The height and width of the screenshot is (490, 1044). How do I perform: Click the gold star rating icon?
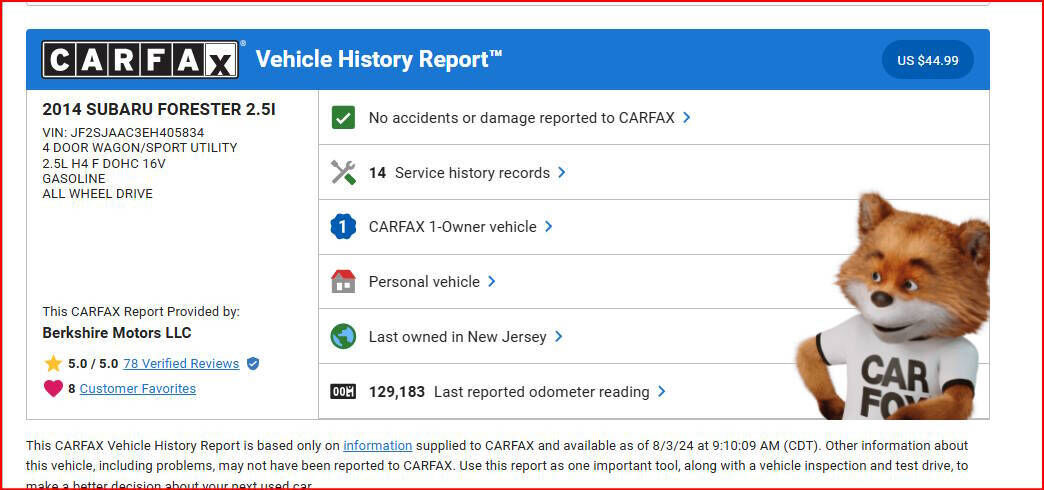point(53,364)
